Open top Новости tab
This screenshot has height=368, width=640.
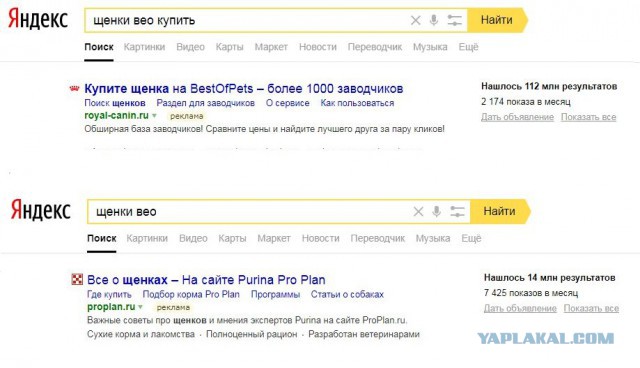coord(318,47)
